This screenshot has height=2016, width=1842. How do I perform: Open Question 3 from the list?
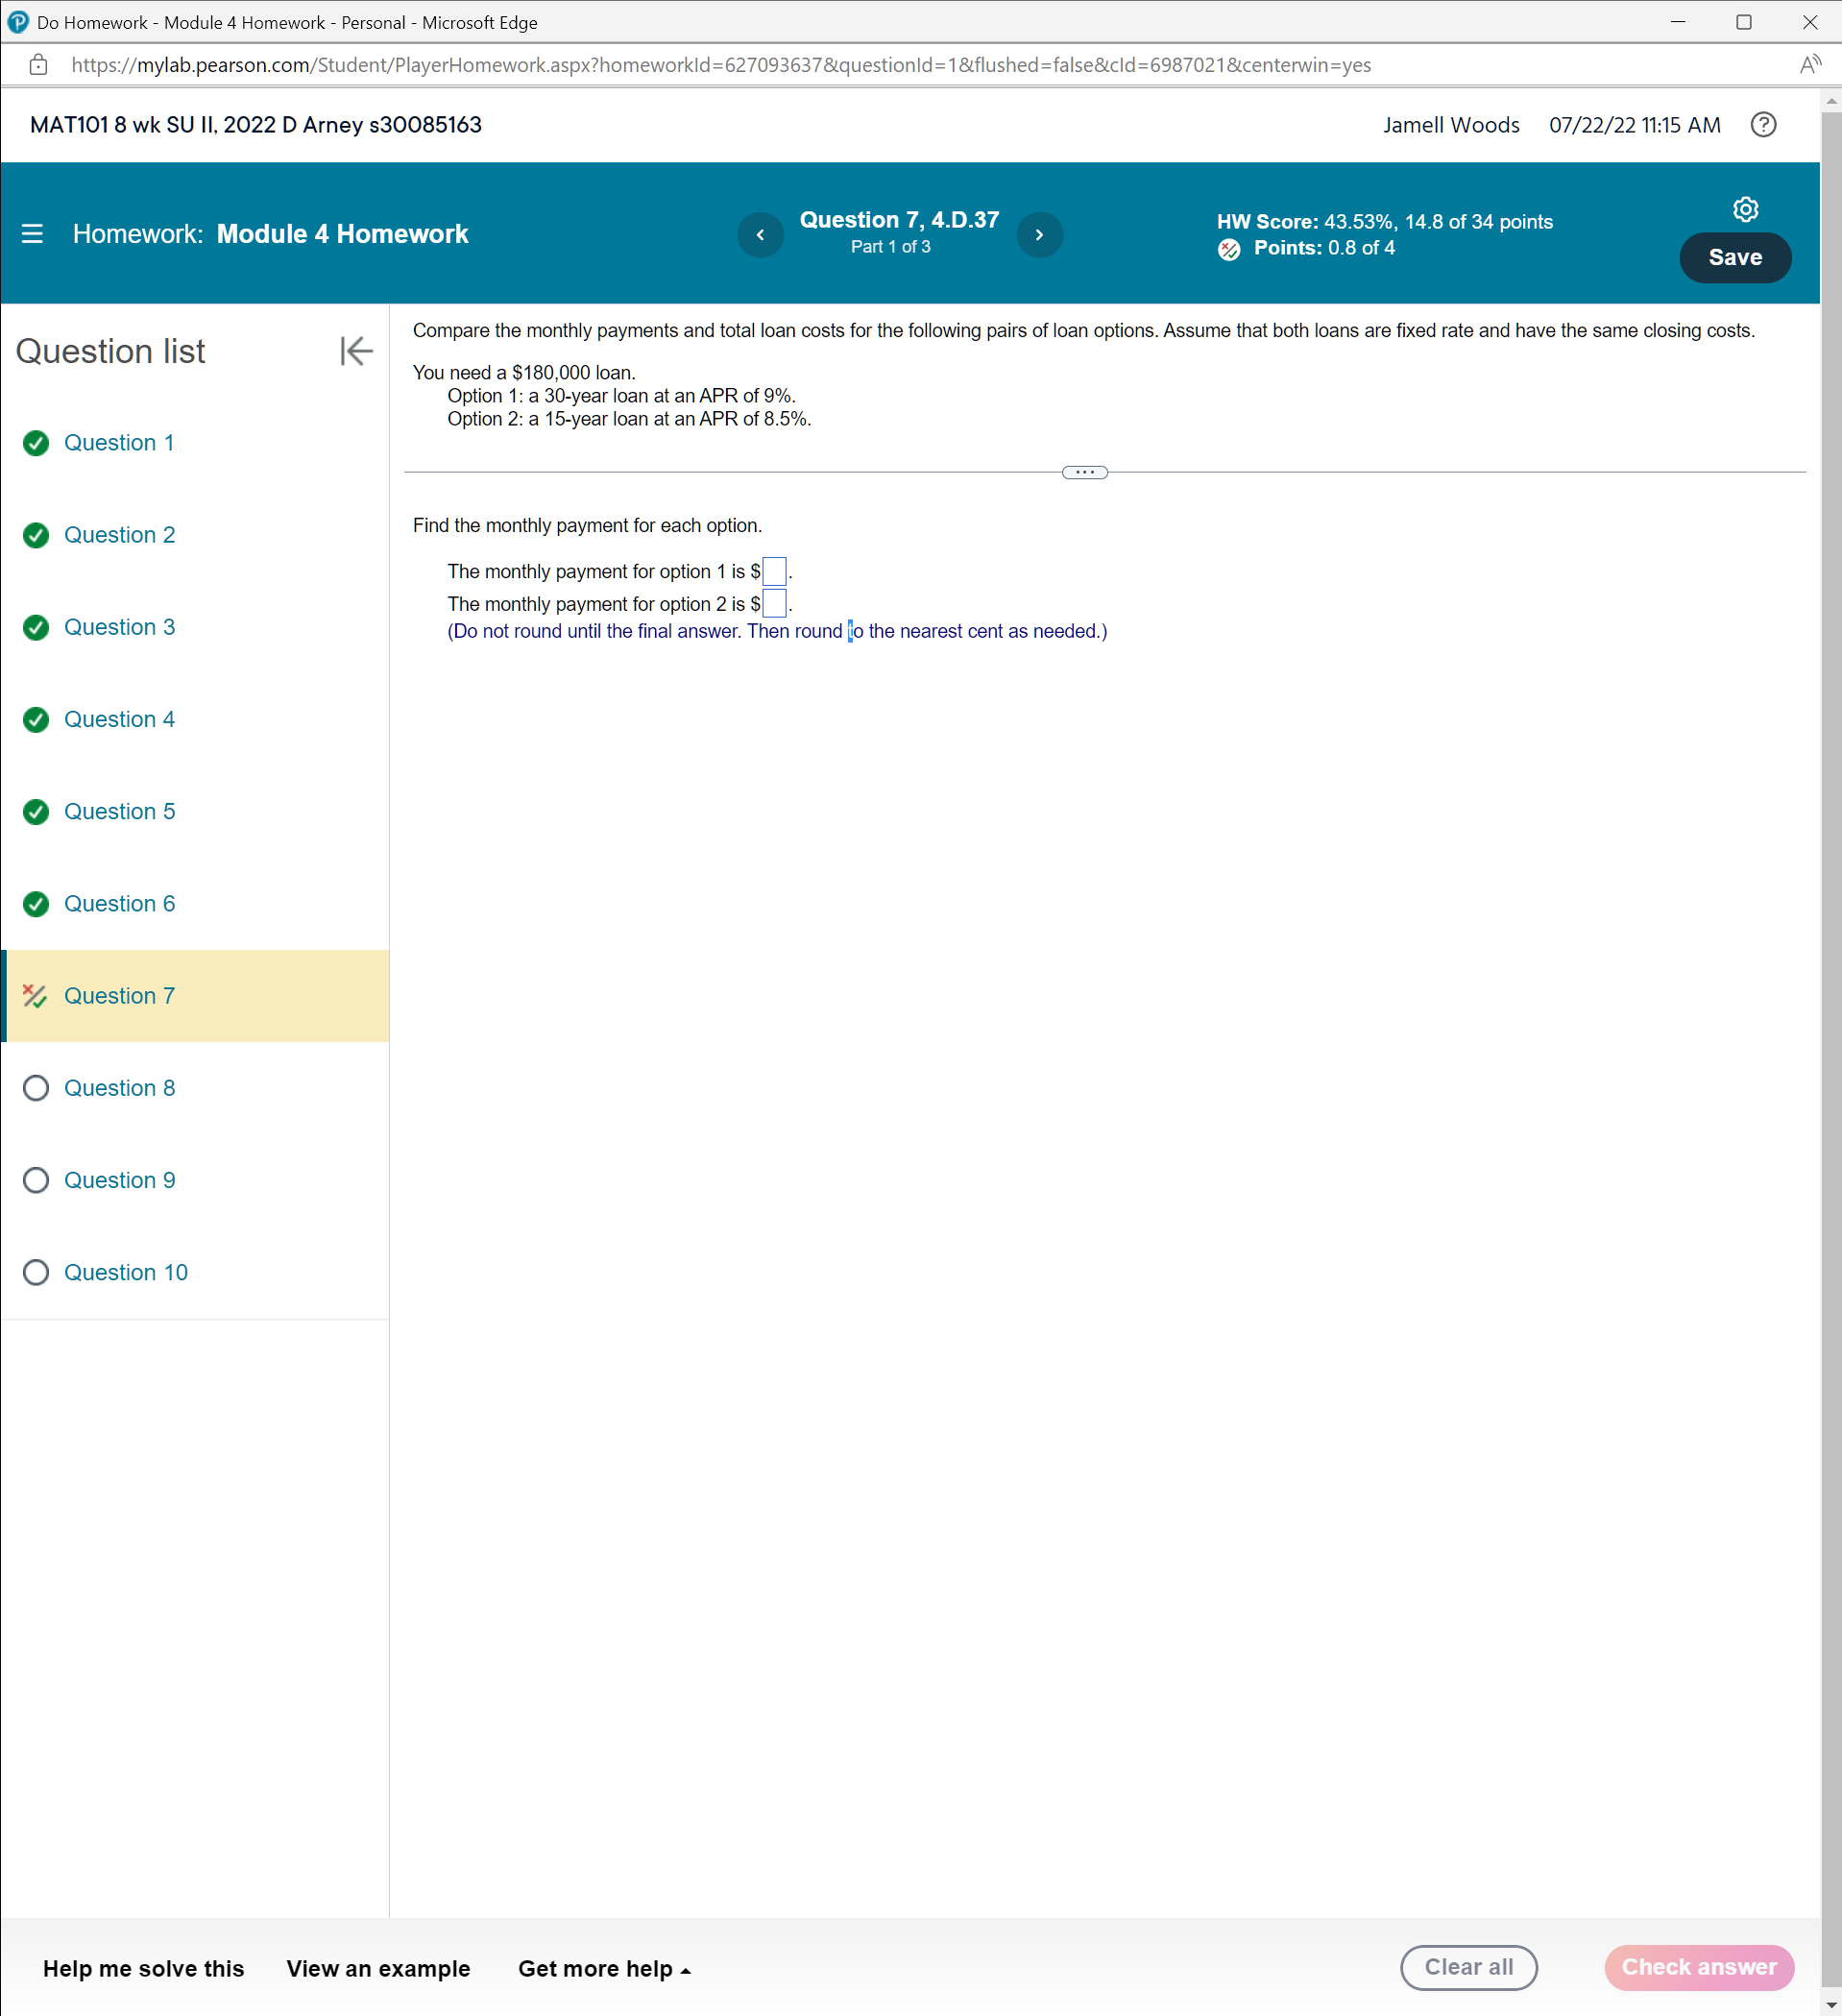coord(119,627)
